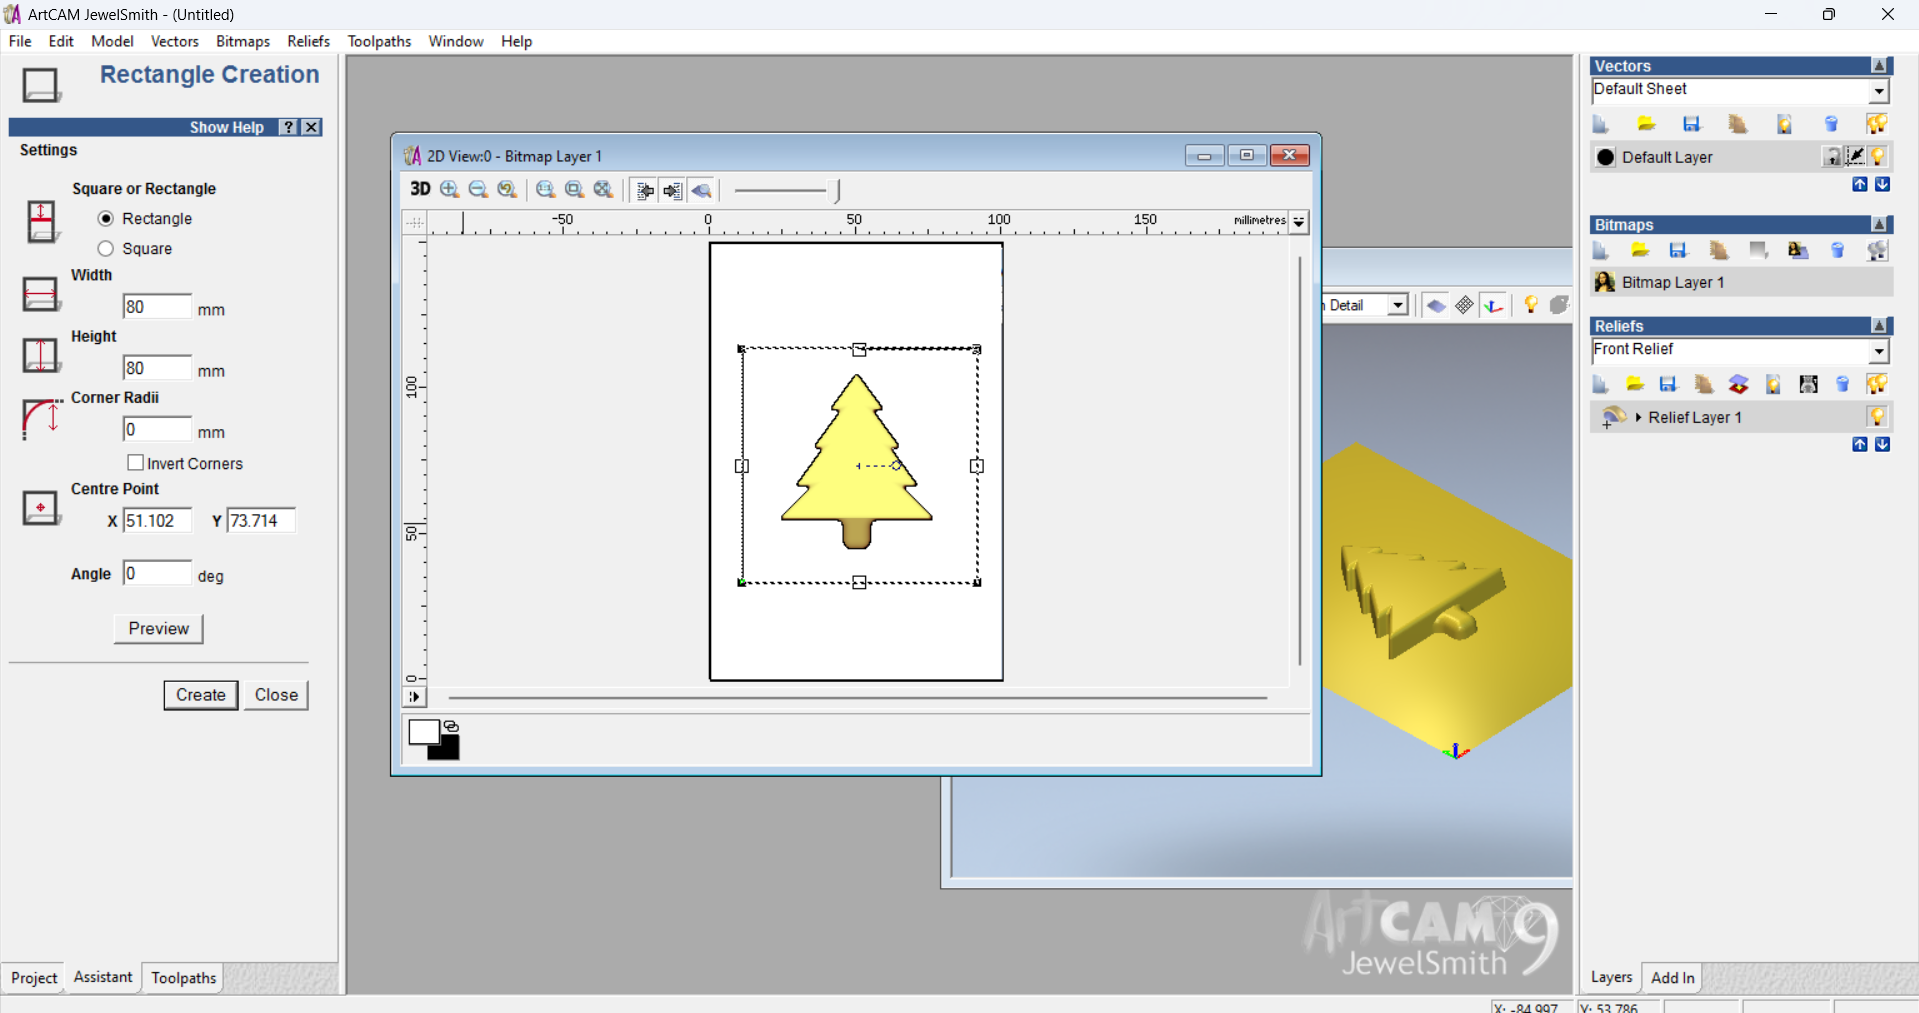Switch to the Add In tab
Image resolution: width=1919 pixels, height=1013 pixels.
click(x=1673, y=978)
